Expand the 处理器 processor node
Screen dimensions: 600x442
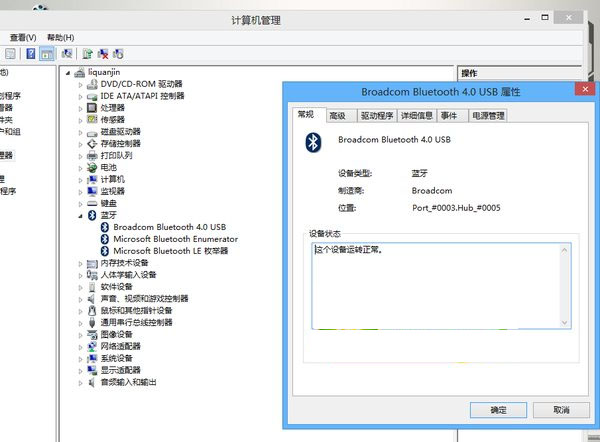pyautogui.click(x=81, y=108)
